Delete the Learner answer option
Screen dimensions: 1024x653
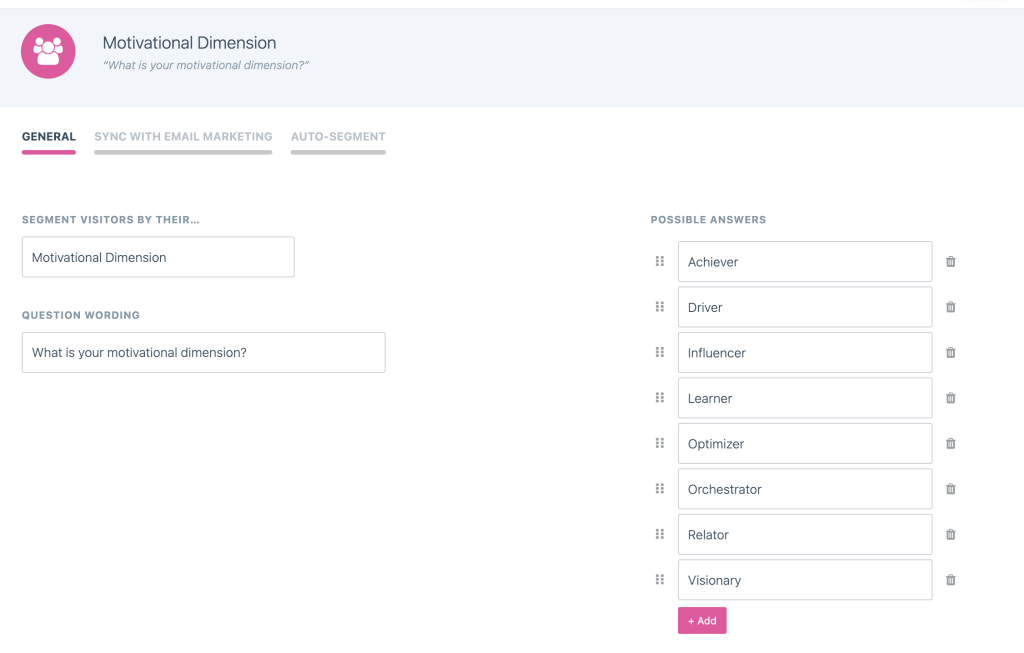(950, 398)
